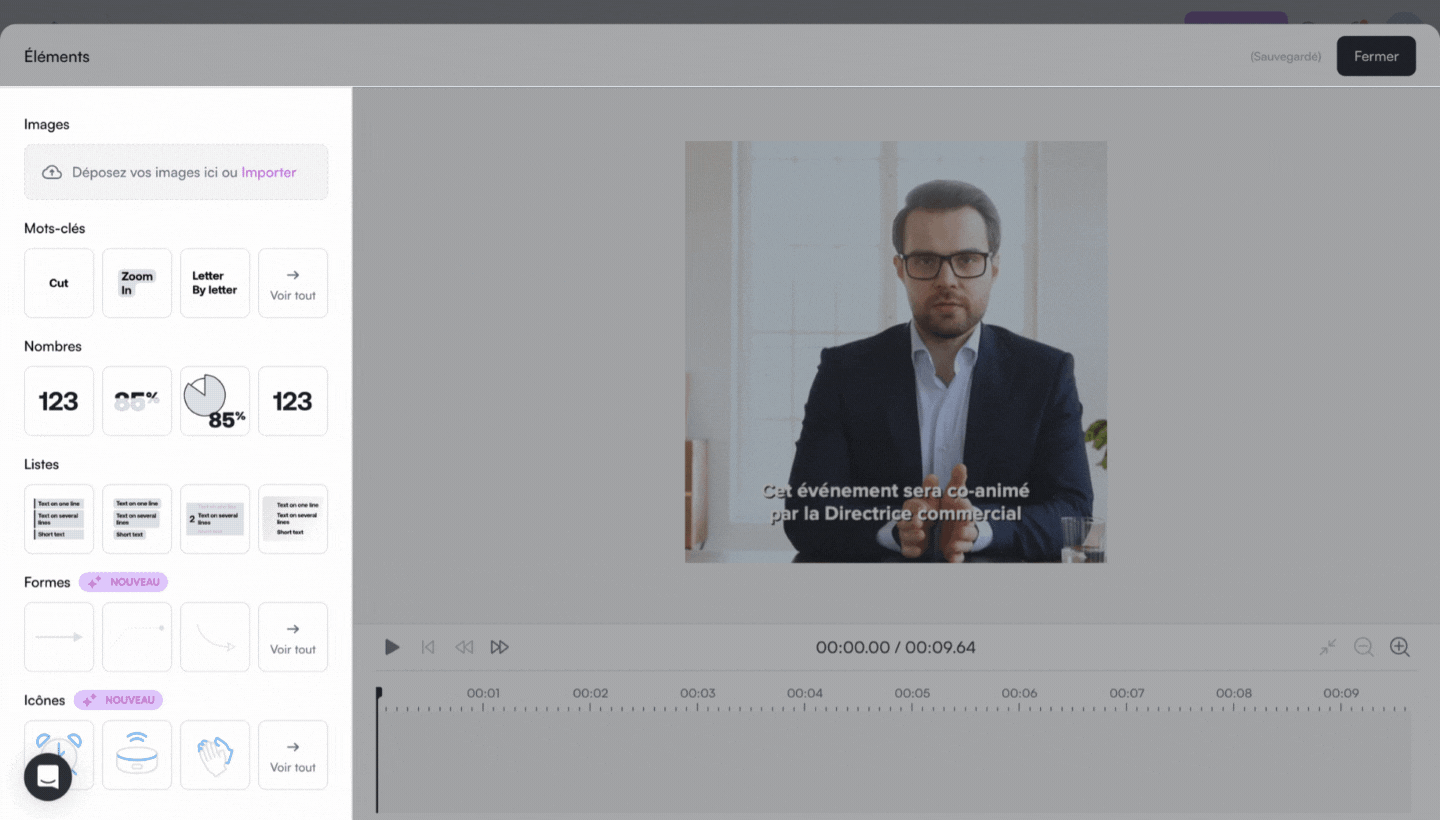The image size is (1440, 820).
Task: Open Voir tout in Mots-clés
Action: (293, 283)
